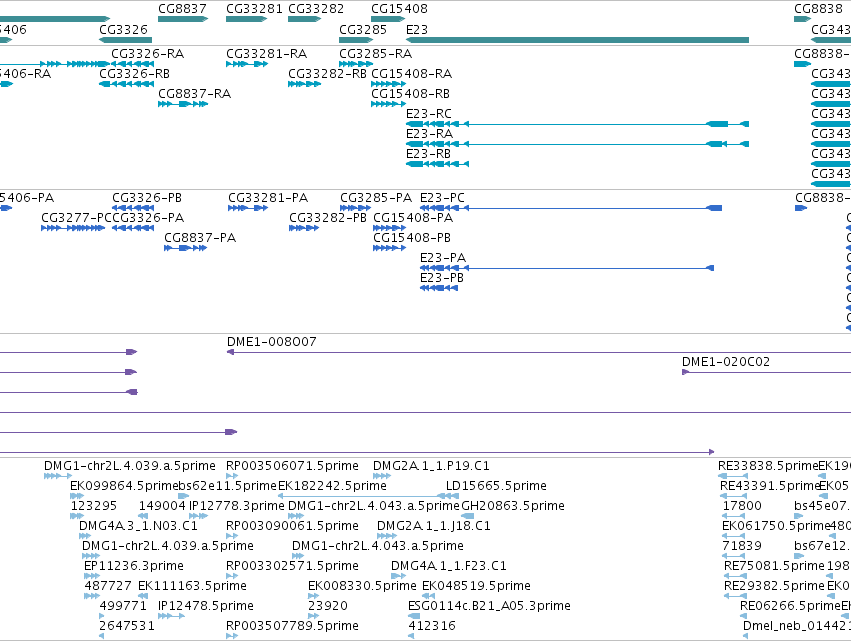
Task: Click EST IP12478.5prime
Action: pyautogui.click(x=172, y=617)
